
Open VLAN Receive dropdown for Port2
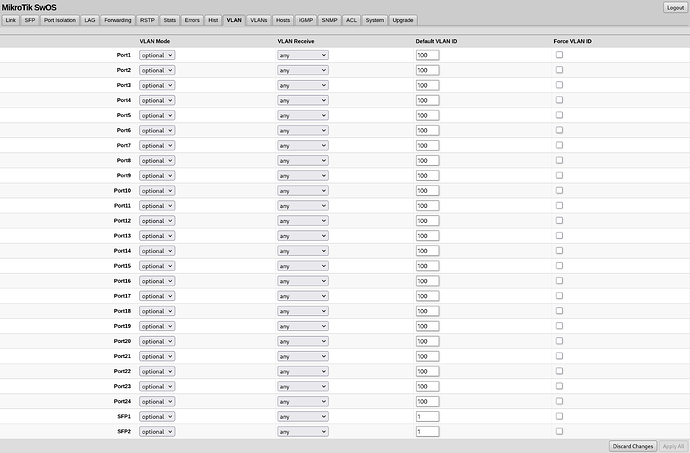[x=303, y=70]
